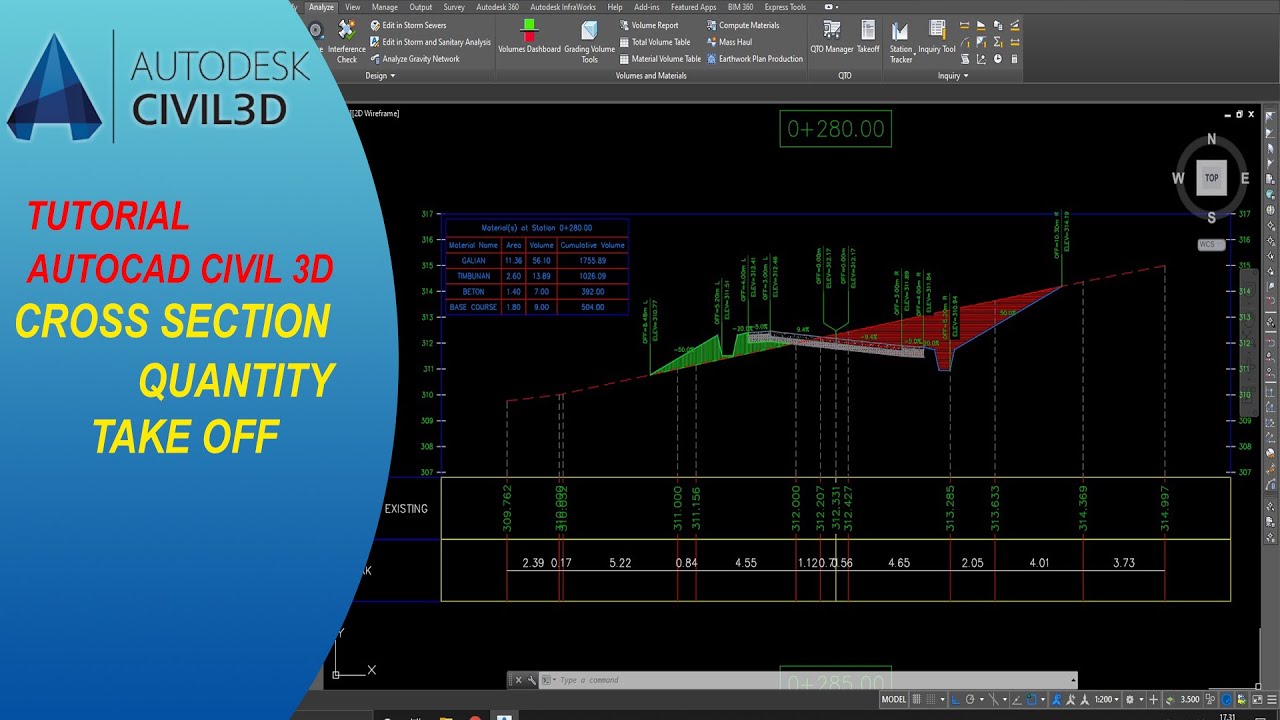
Task: Toggle isometric drafting in status bar
Action: tap(994, 700)
